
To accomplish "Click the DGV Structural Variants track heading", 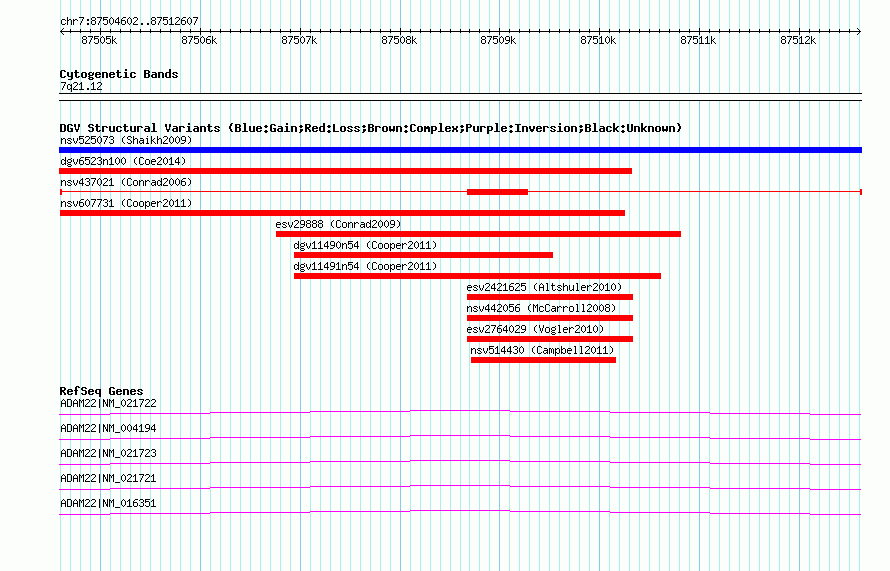I will coord(371,128).
